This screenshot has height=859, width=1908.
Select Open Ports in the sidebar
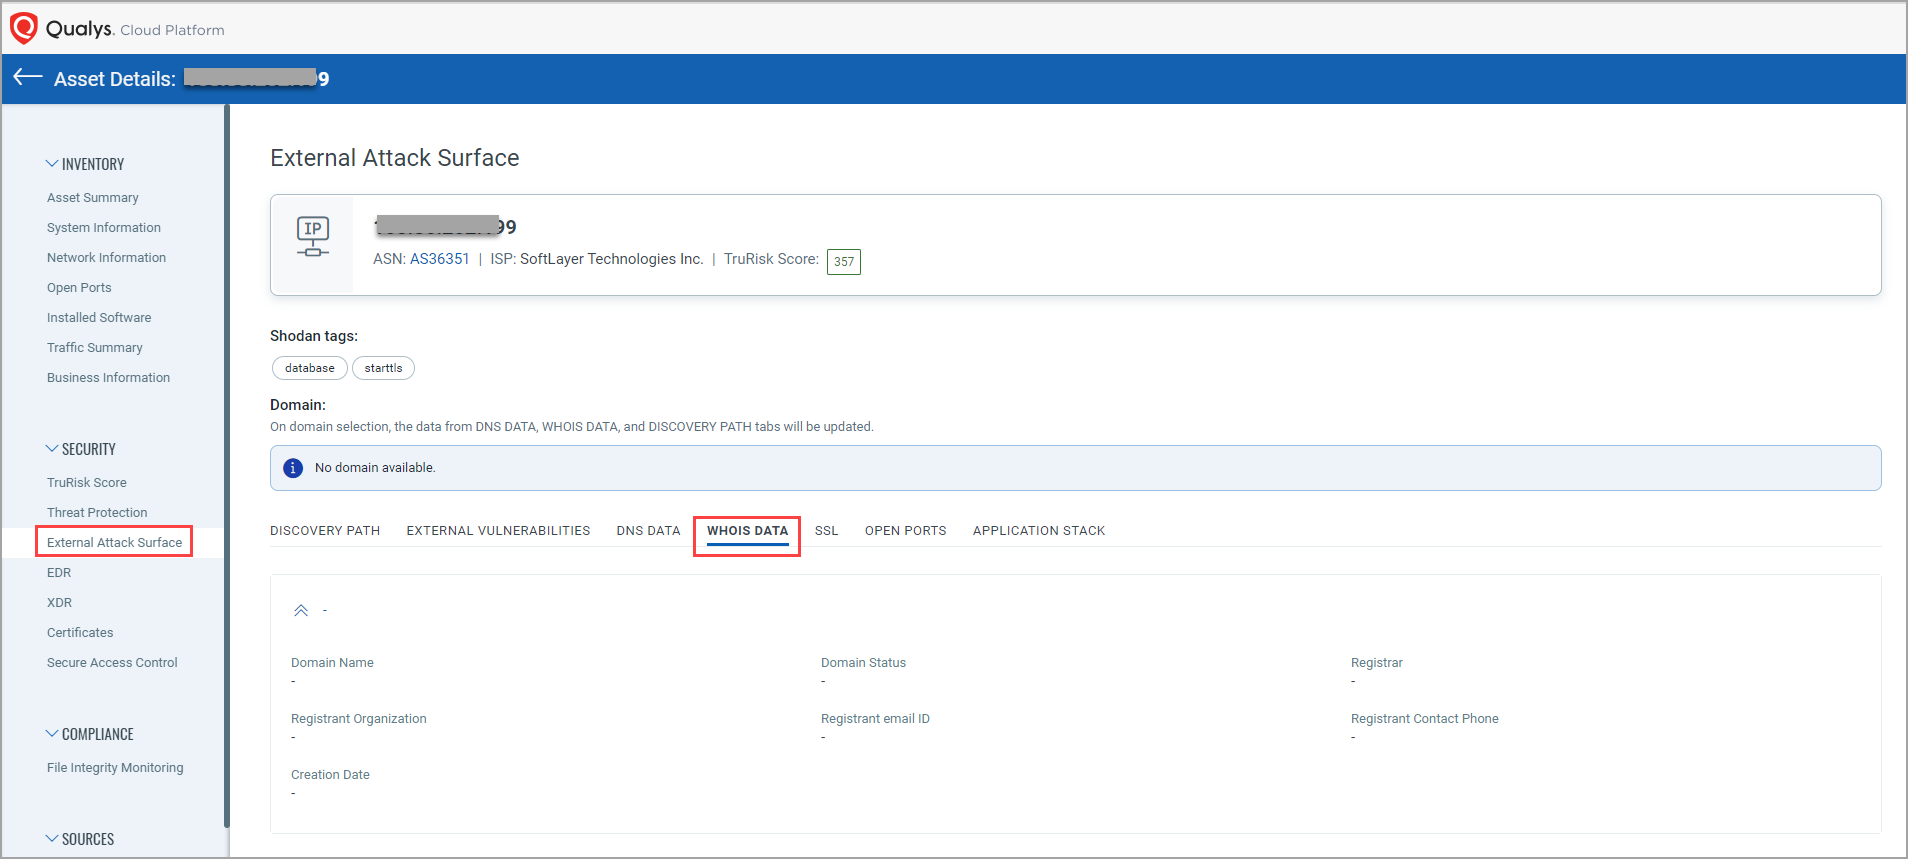coord(79,288)
